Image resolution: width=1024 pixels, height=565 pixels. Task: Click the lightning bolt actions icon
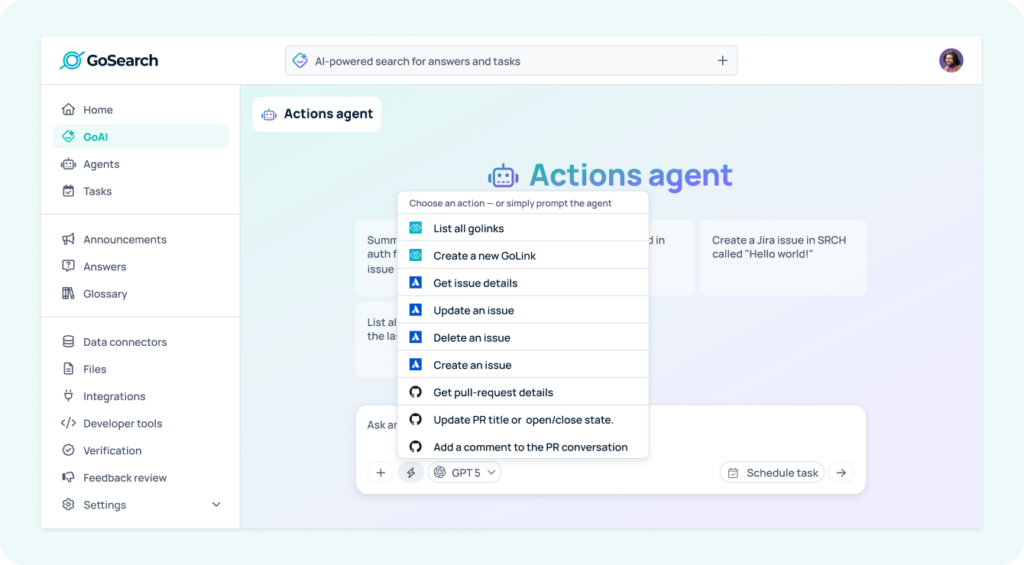point(410,473)
